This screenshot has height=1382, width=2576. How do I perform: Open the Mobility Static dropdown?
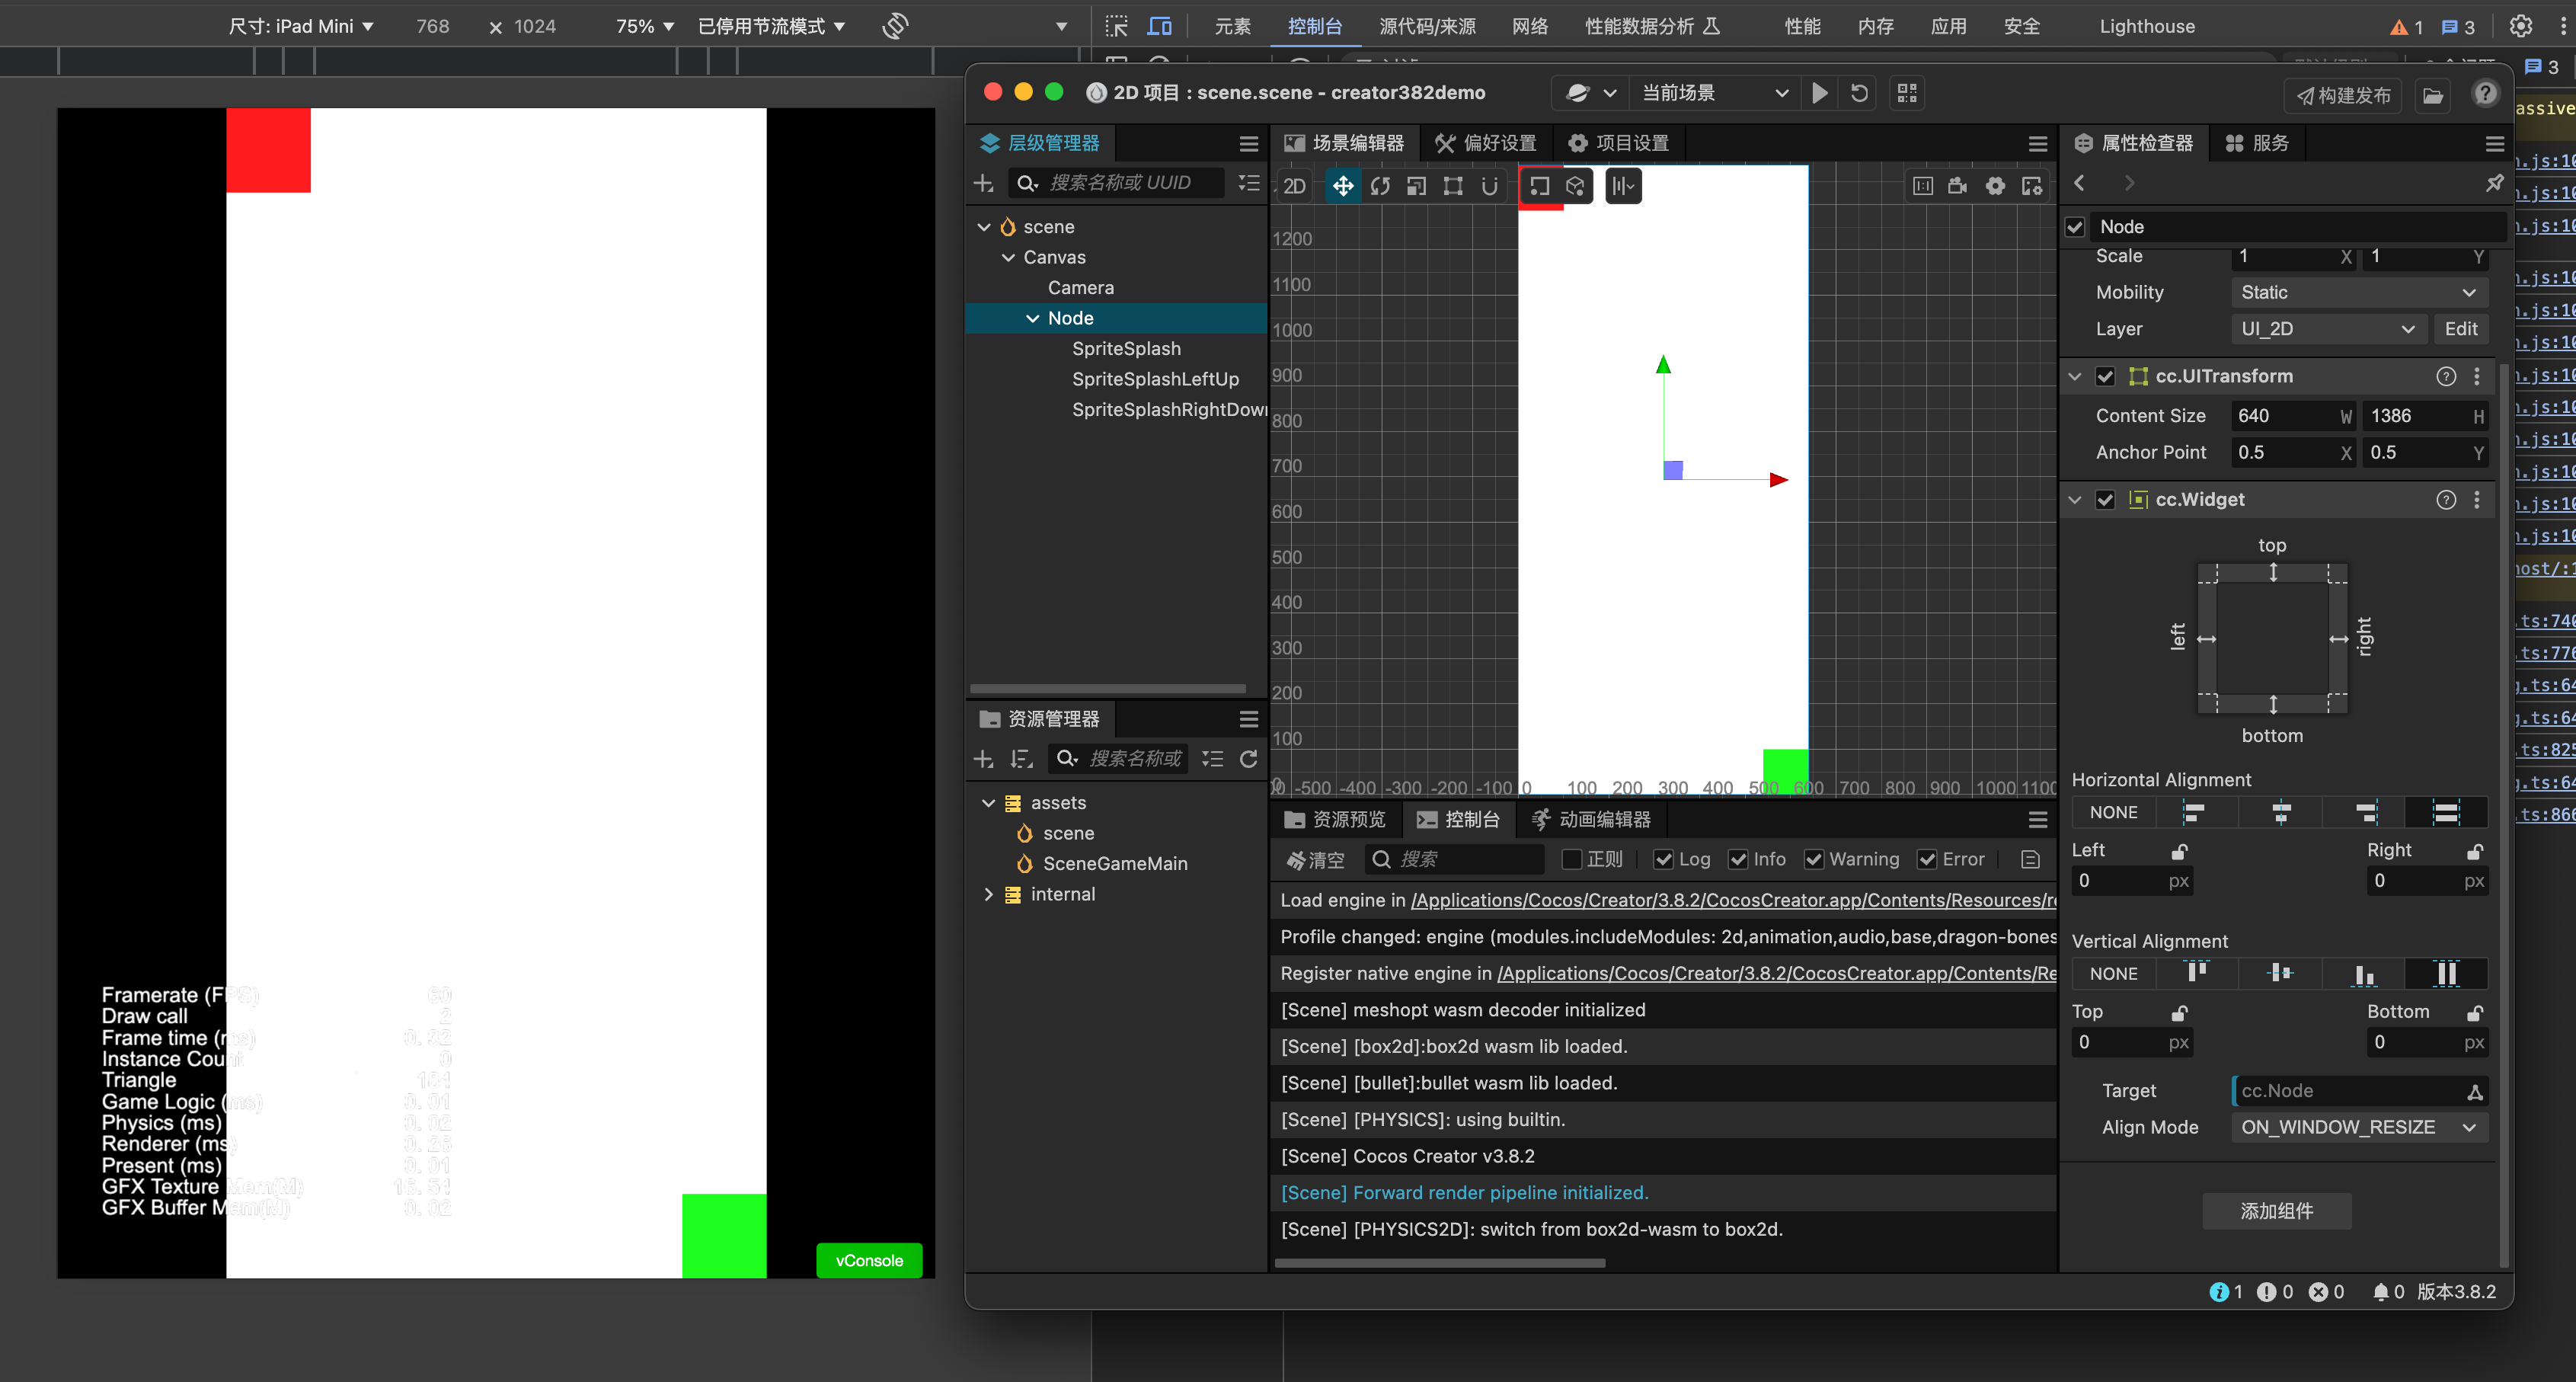(x=2357, y=292)
